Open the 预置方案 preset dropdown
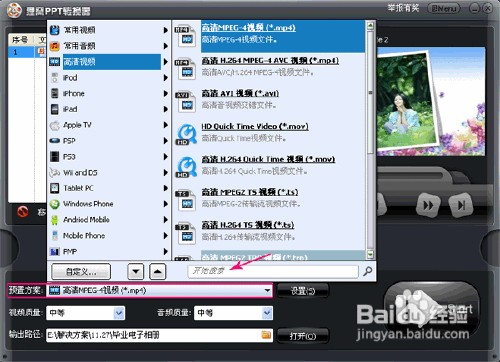The image size is (500, 362). [159, 291]
